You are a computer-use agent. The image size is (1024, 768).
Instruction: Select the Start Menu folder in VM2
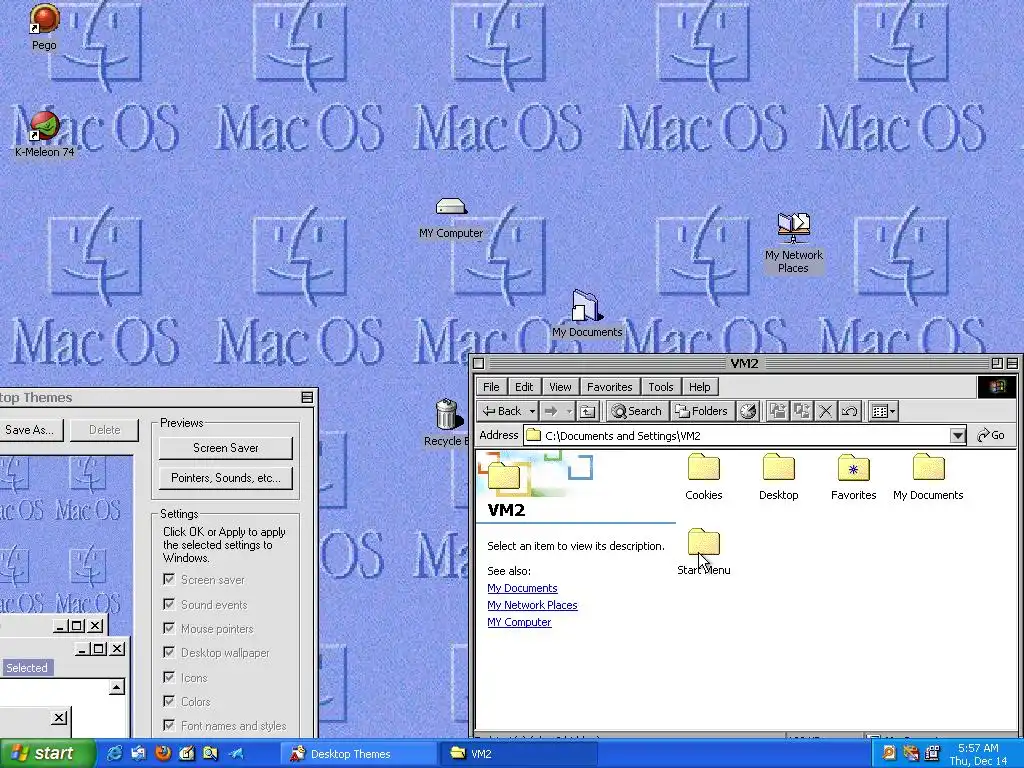[703, 543]
